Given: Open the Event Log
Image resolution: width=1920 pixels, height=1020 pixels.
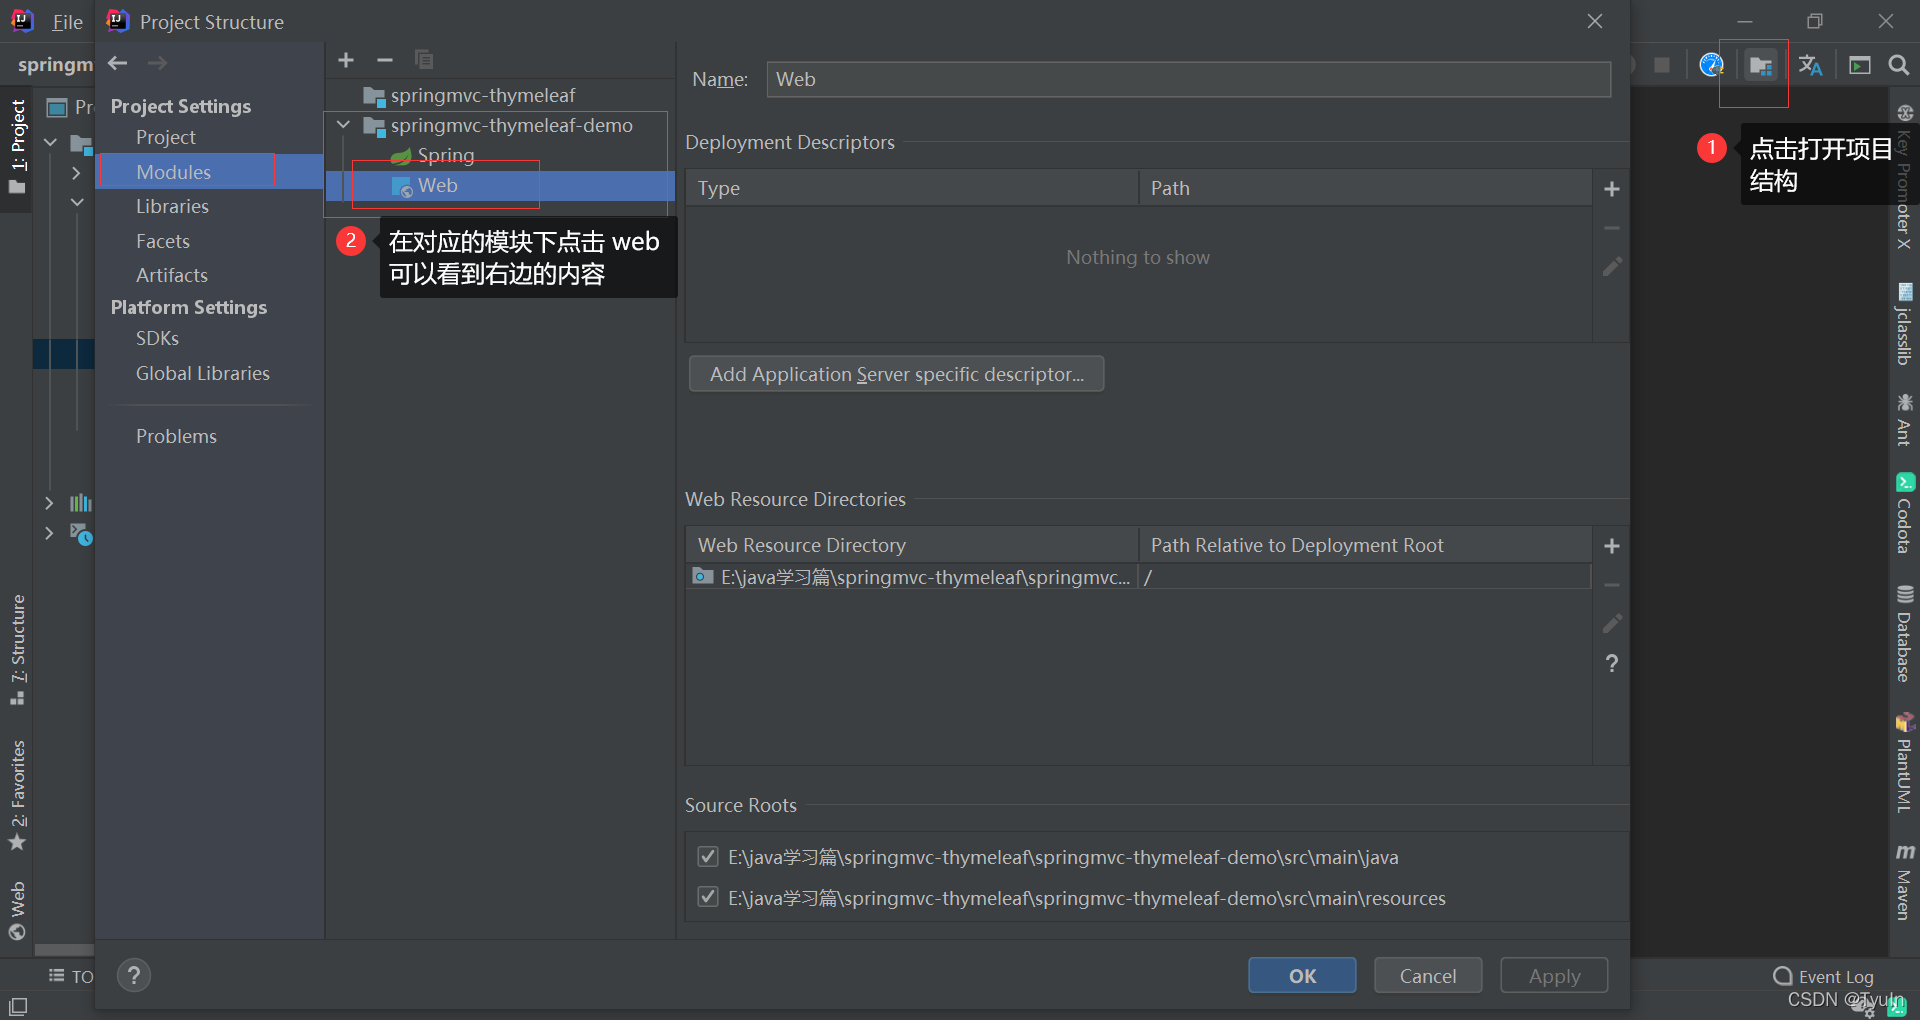Looking at the screenshot, I should click(1824, 976).
